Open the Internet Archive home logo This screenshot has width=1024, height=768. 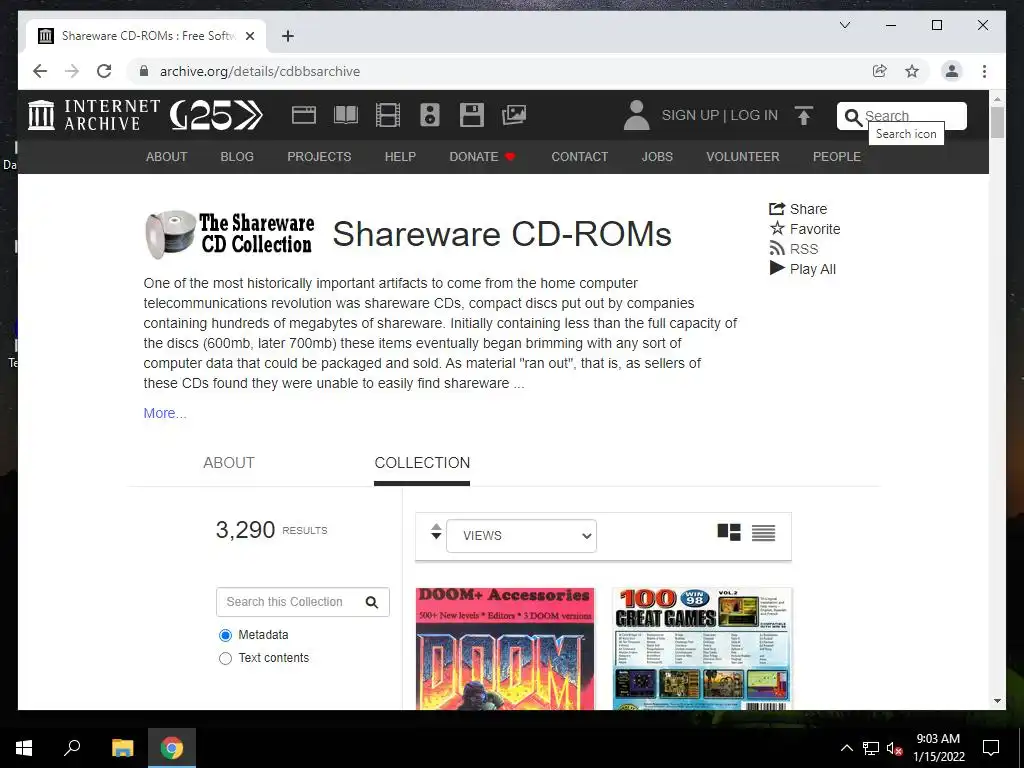(94, 115)
